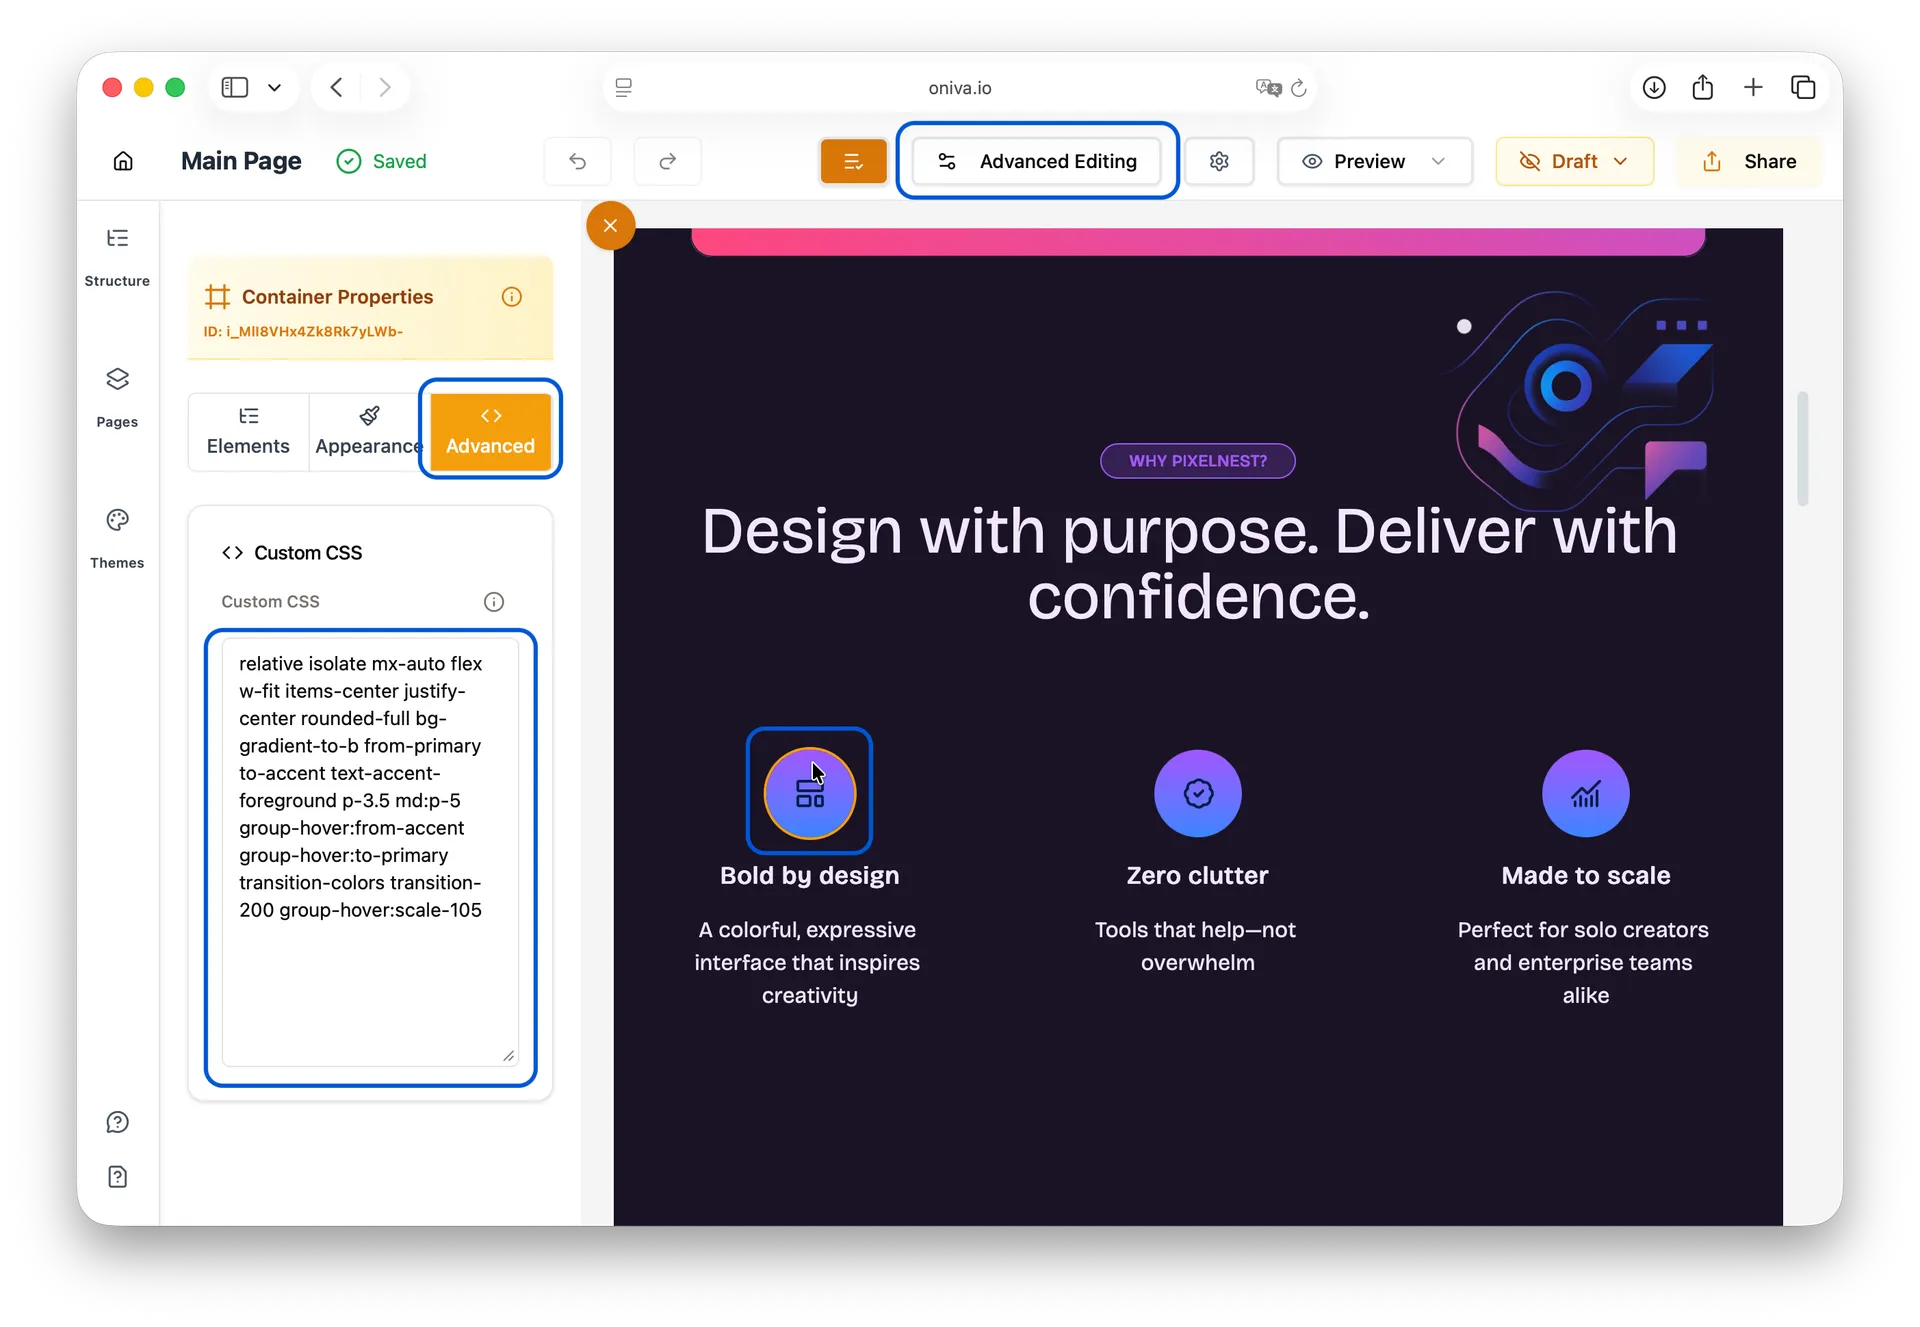Image resolution: width=1920 pixels, height=1327 pixels.
Task: Toggle Advanced Editing mode
Action: pos(1038,161)
